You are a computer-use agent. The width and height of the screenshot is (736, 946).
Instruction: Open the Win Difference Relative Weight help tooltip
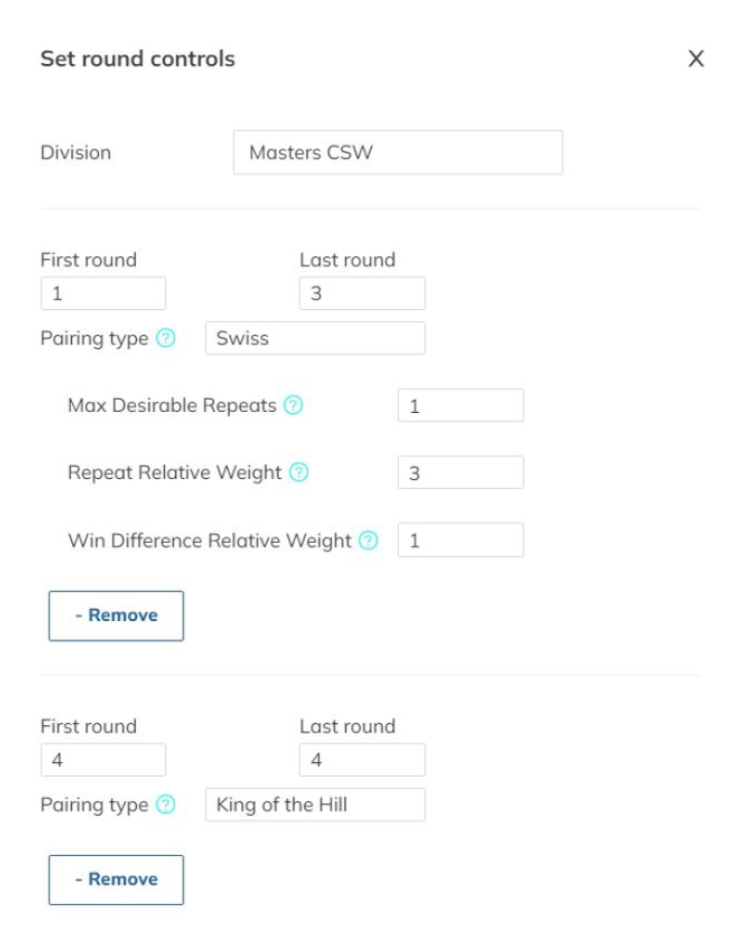pos(369,541)
